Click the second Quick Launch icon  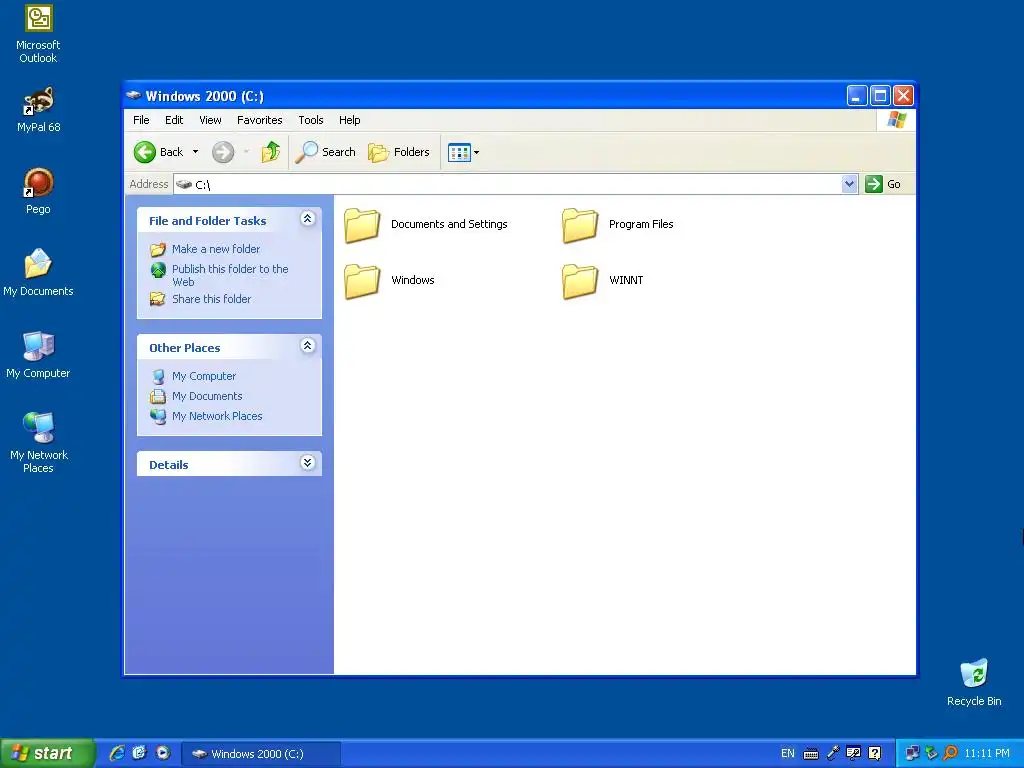click(x=139, y=753)
